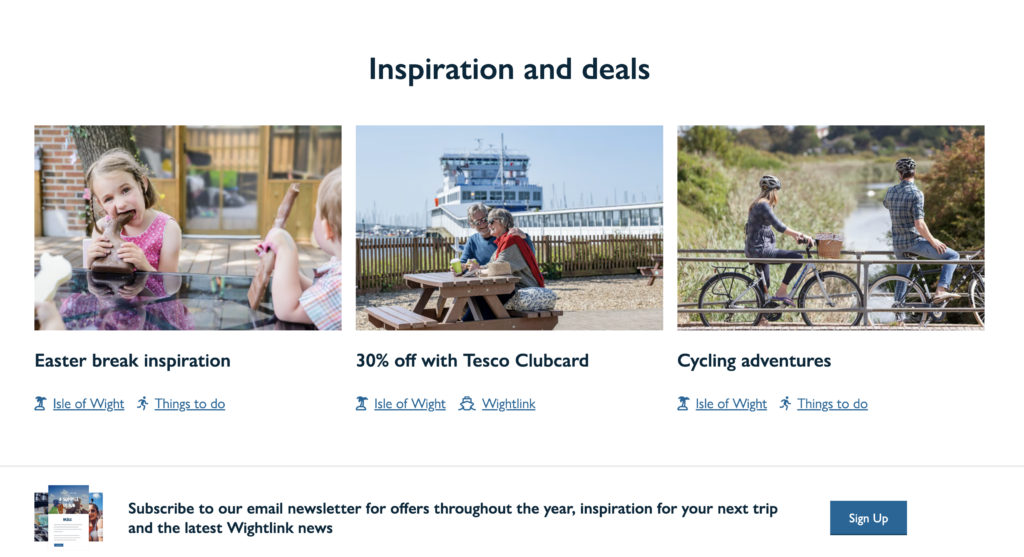Open the Wightlink tag link
The height and width of the screenshot is (557, 1024).
(509, 404)
